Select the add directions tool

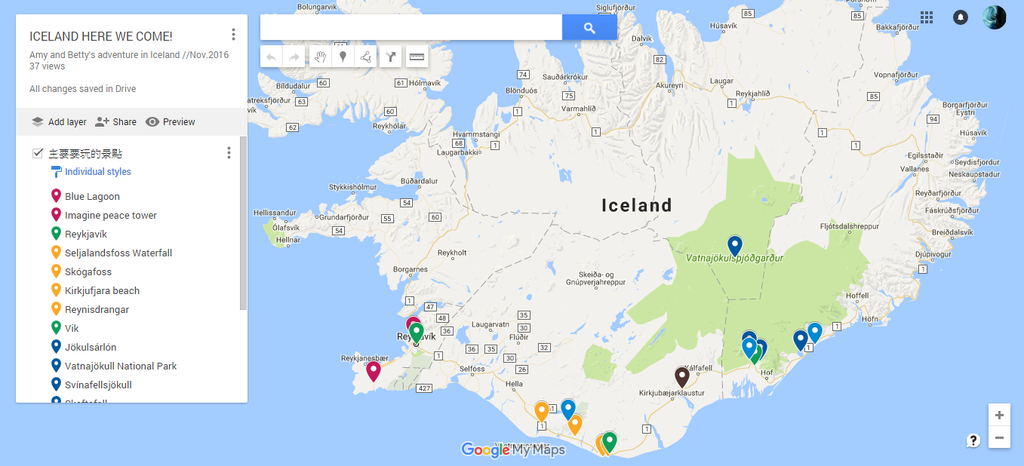point(391,57)
